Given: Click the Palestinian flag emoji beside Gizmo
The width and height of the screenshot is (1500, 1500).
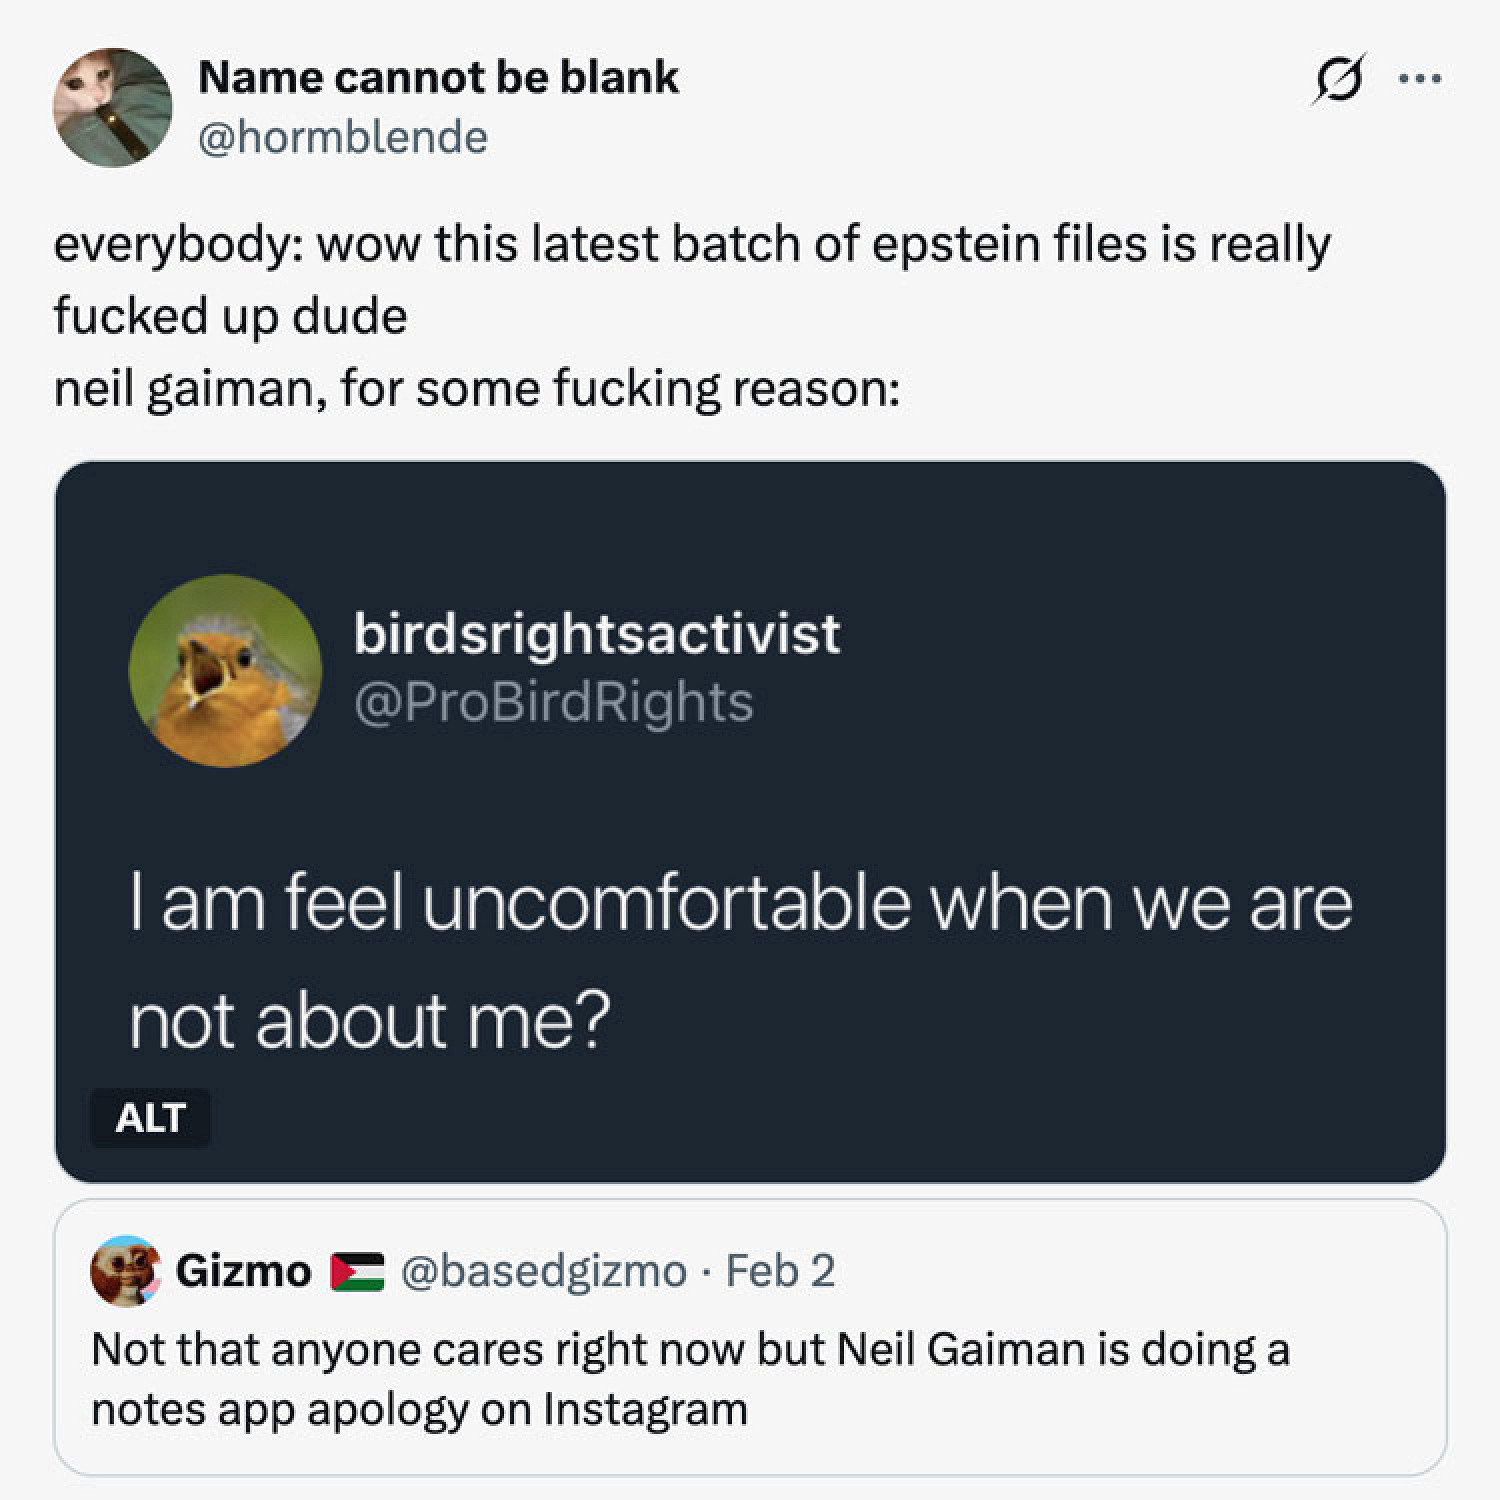Looking at the screenshot, I should point(358,1271).
